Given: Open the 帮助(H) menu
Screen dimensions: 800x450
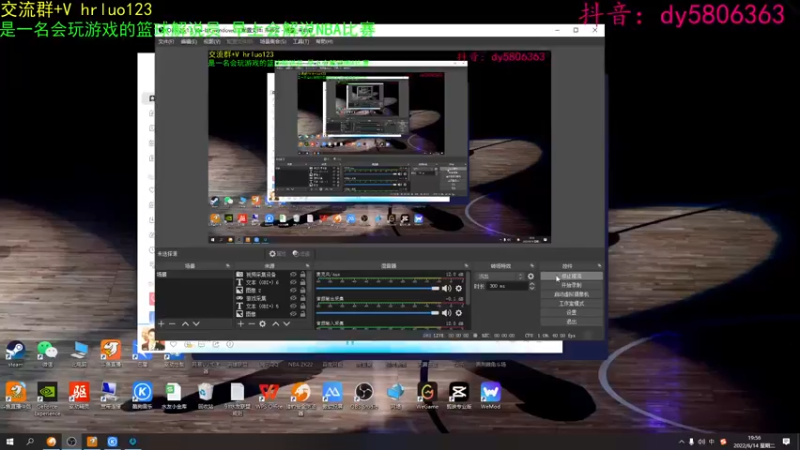Looking at the screenshot, I should pos(324,41).
